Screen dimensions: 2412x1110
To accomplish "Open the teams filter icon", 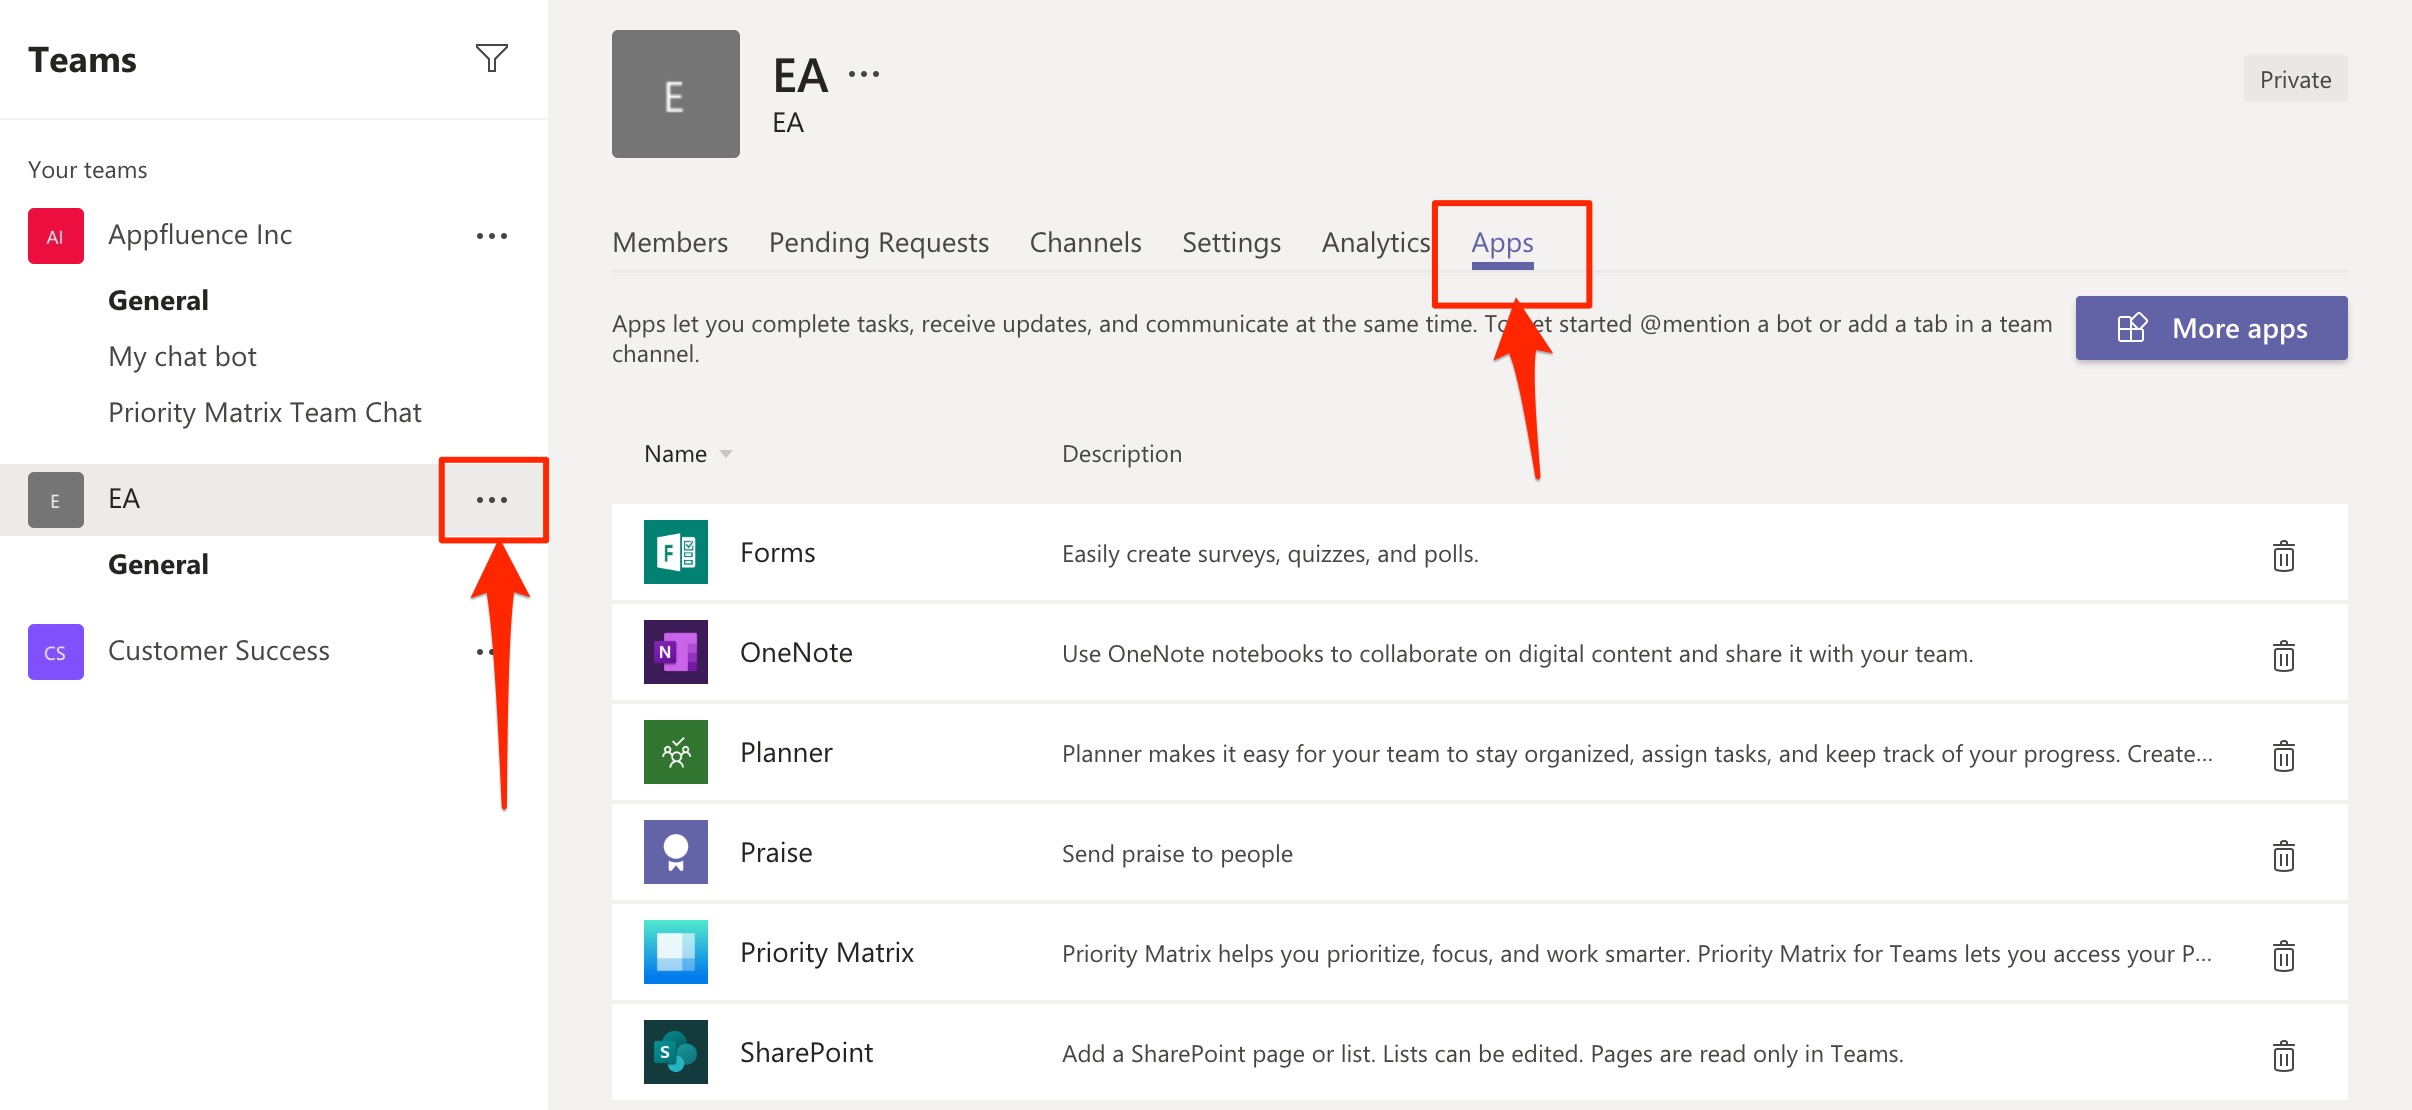I will pos(492,58).
